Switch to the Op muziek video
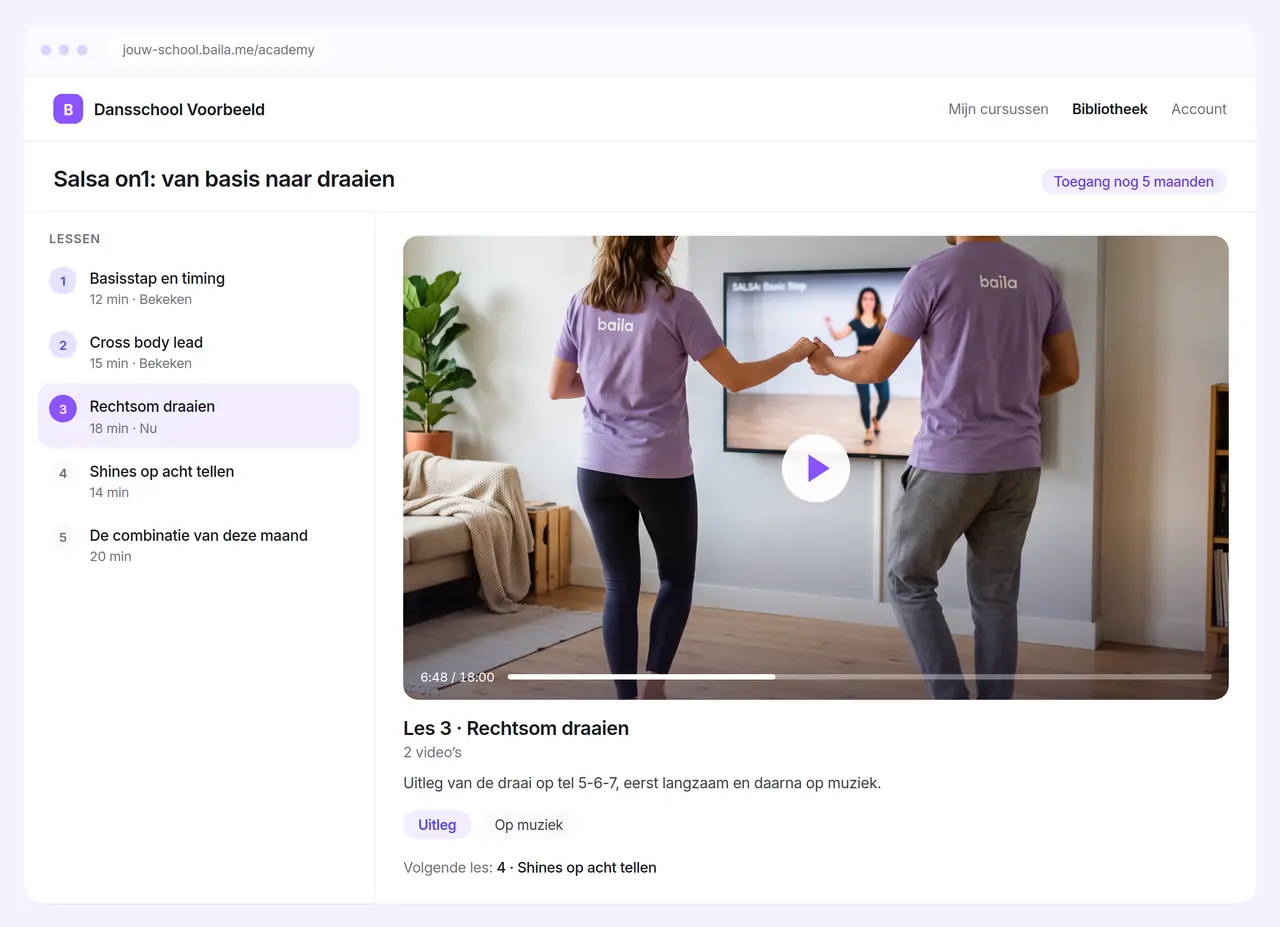 pyautogui.click(x=529, y=825)
